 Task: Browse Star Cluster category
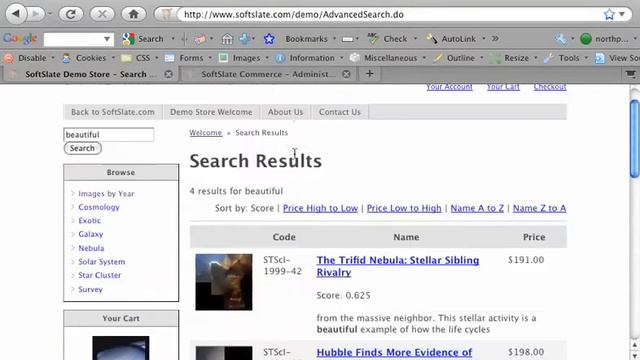[100, 275]
